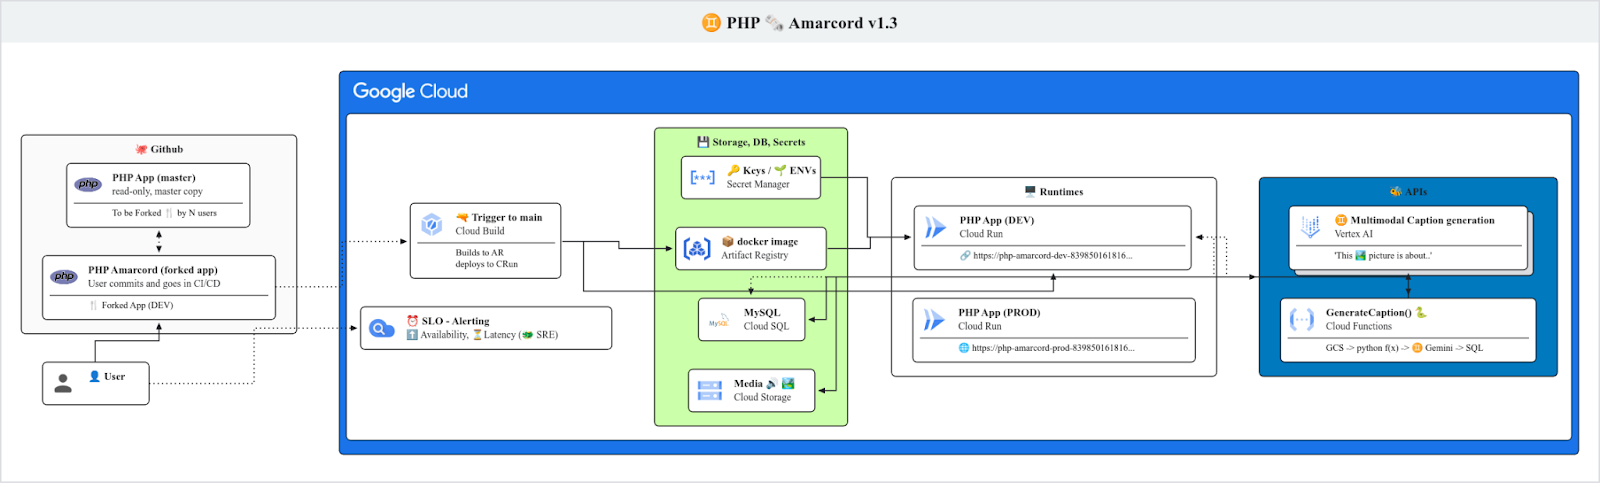Viewport: 1600px width, 483px height.
Task: Click the Storage, DB, Secrets group header
Action: click(x=751, y=142)
